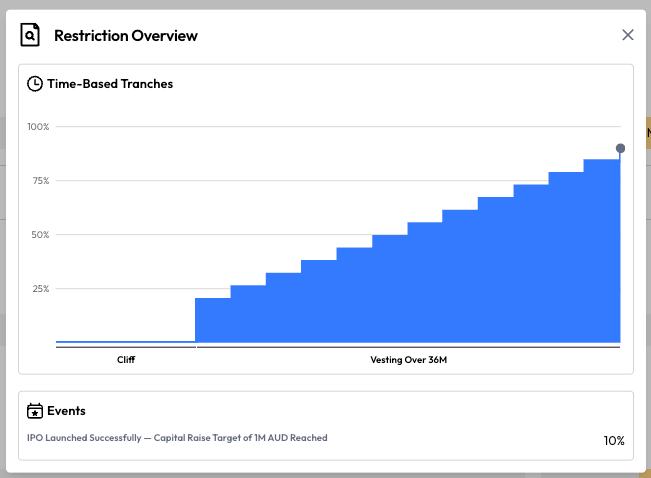Image resolution: width=651 pixels, height=478 pixels.
Task: Click the clock icon next to Time-Based Tranches
Action: [35, 83]
